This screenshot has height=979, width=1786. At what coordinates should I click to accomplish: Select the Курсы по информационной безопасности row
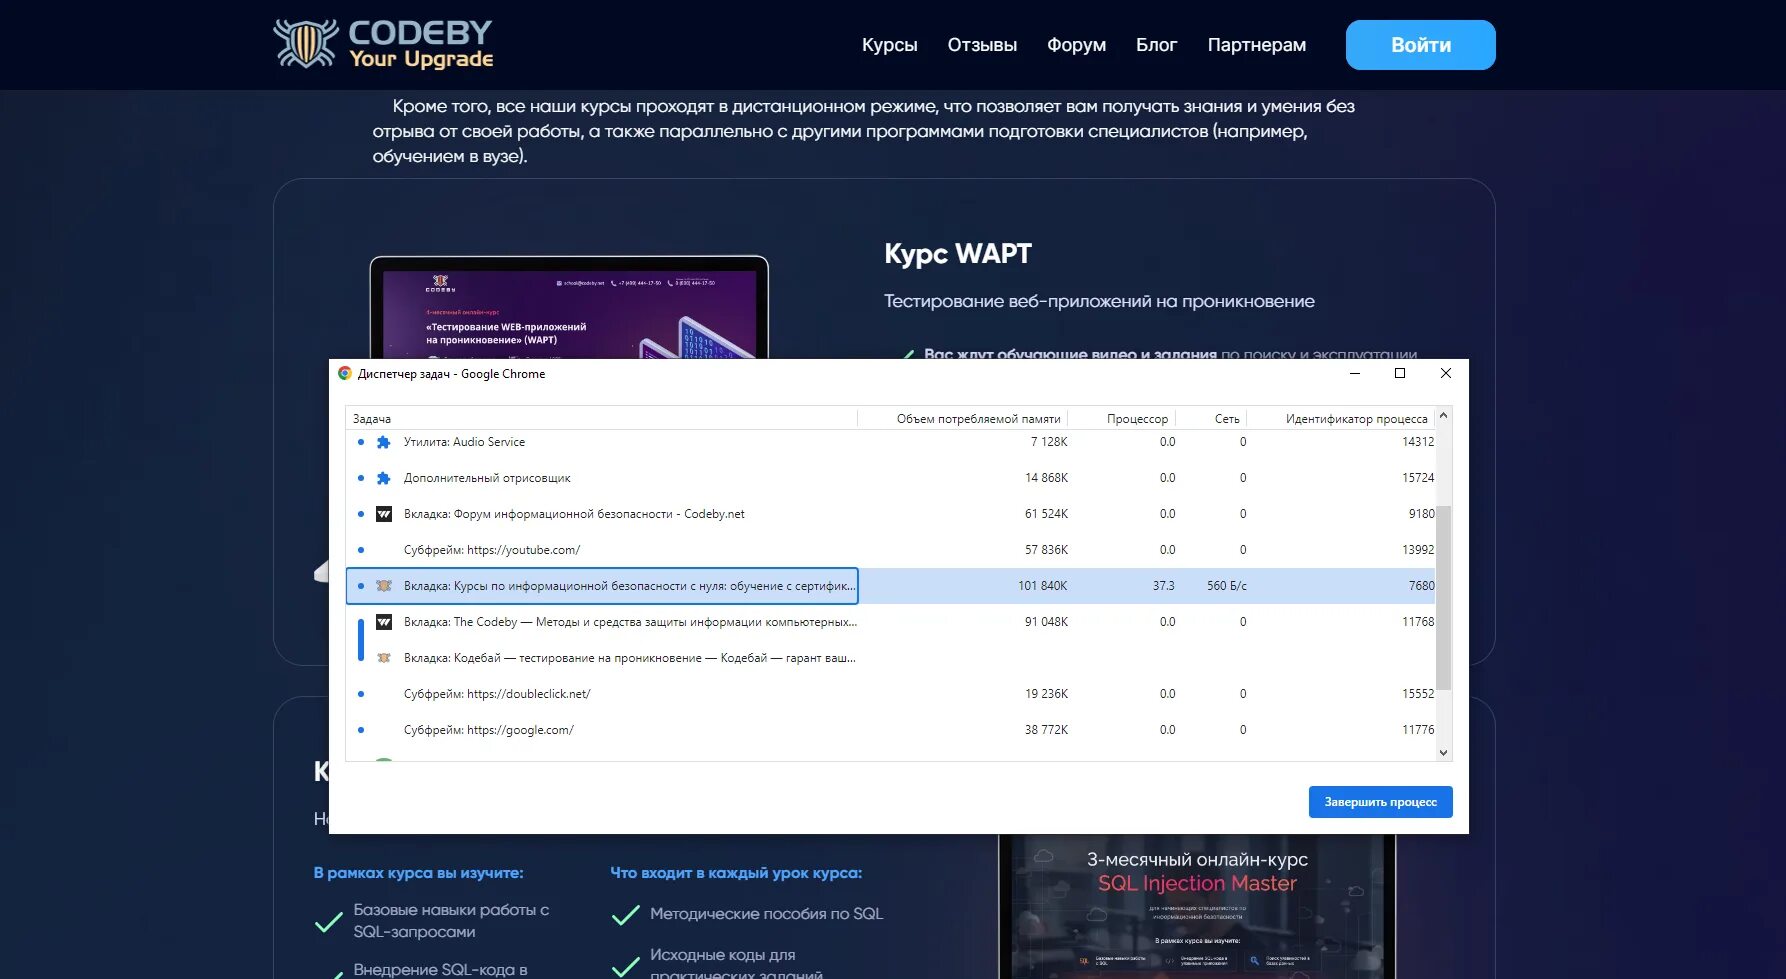pyautogui.click(x=890, y=586)
